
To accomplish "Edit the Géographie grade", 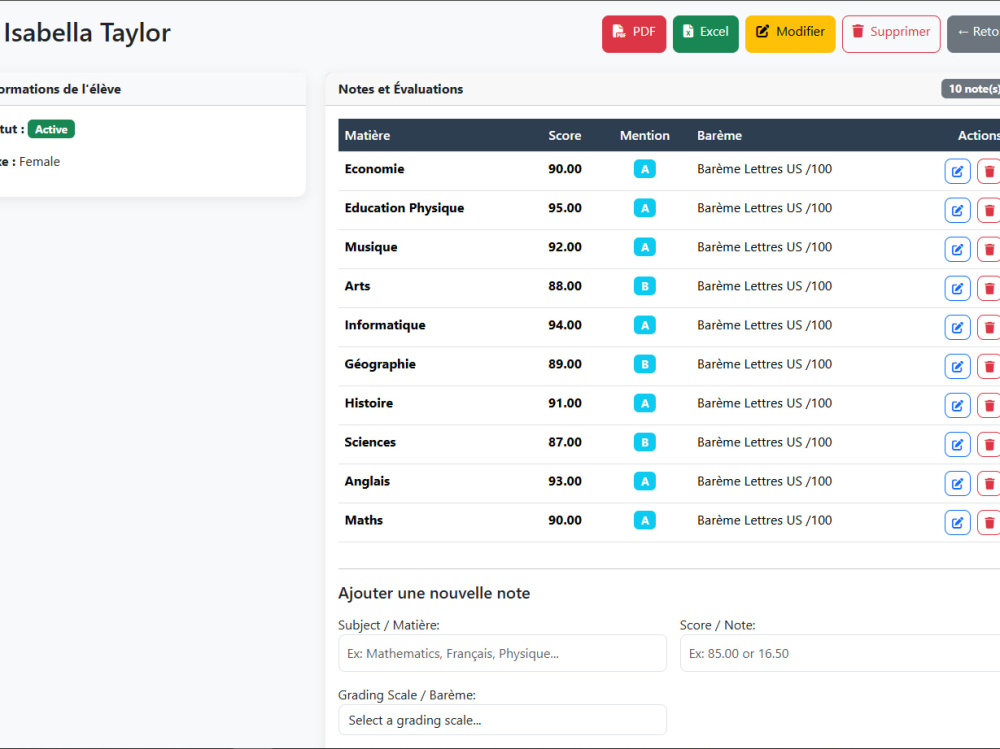I will tap(957, 366).
